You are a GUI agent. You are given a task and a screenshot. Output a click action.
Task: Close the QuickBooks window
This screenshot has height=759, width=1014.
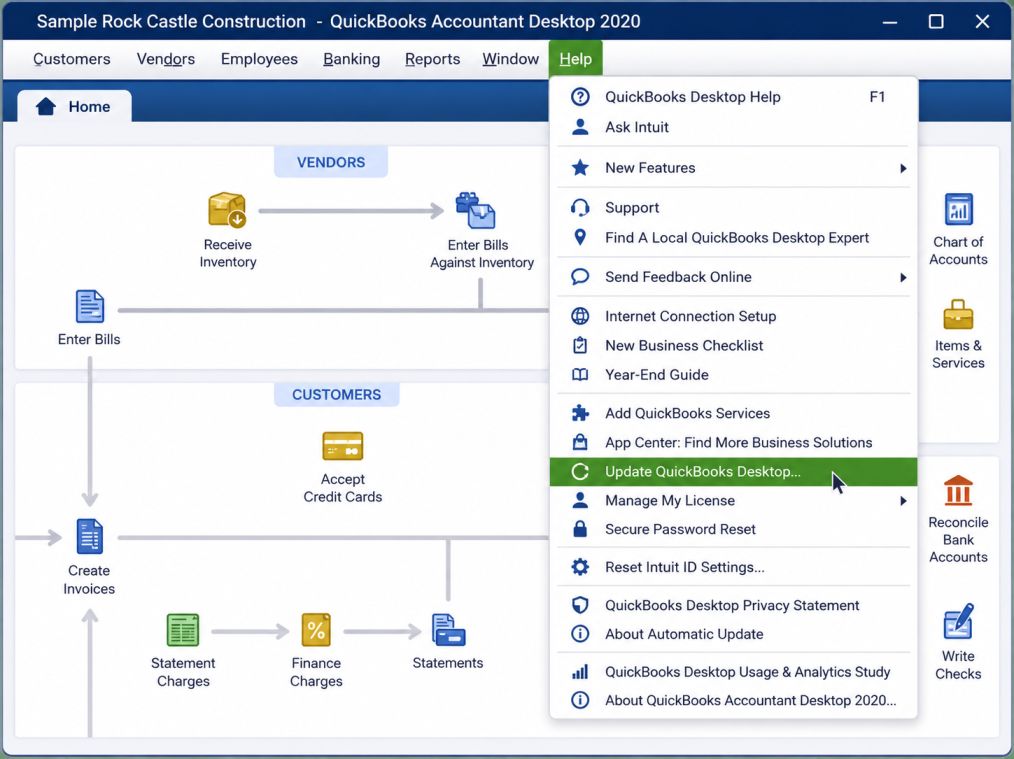(x=982, y=21)
